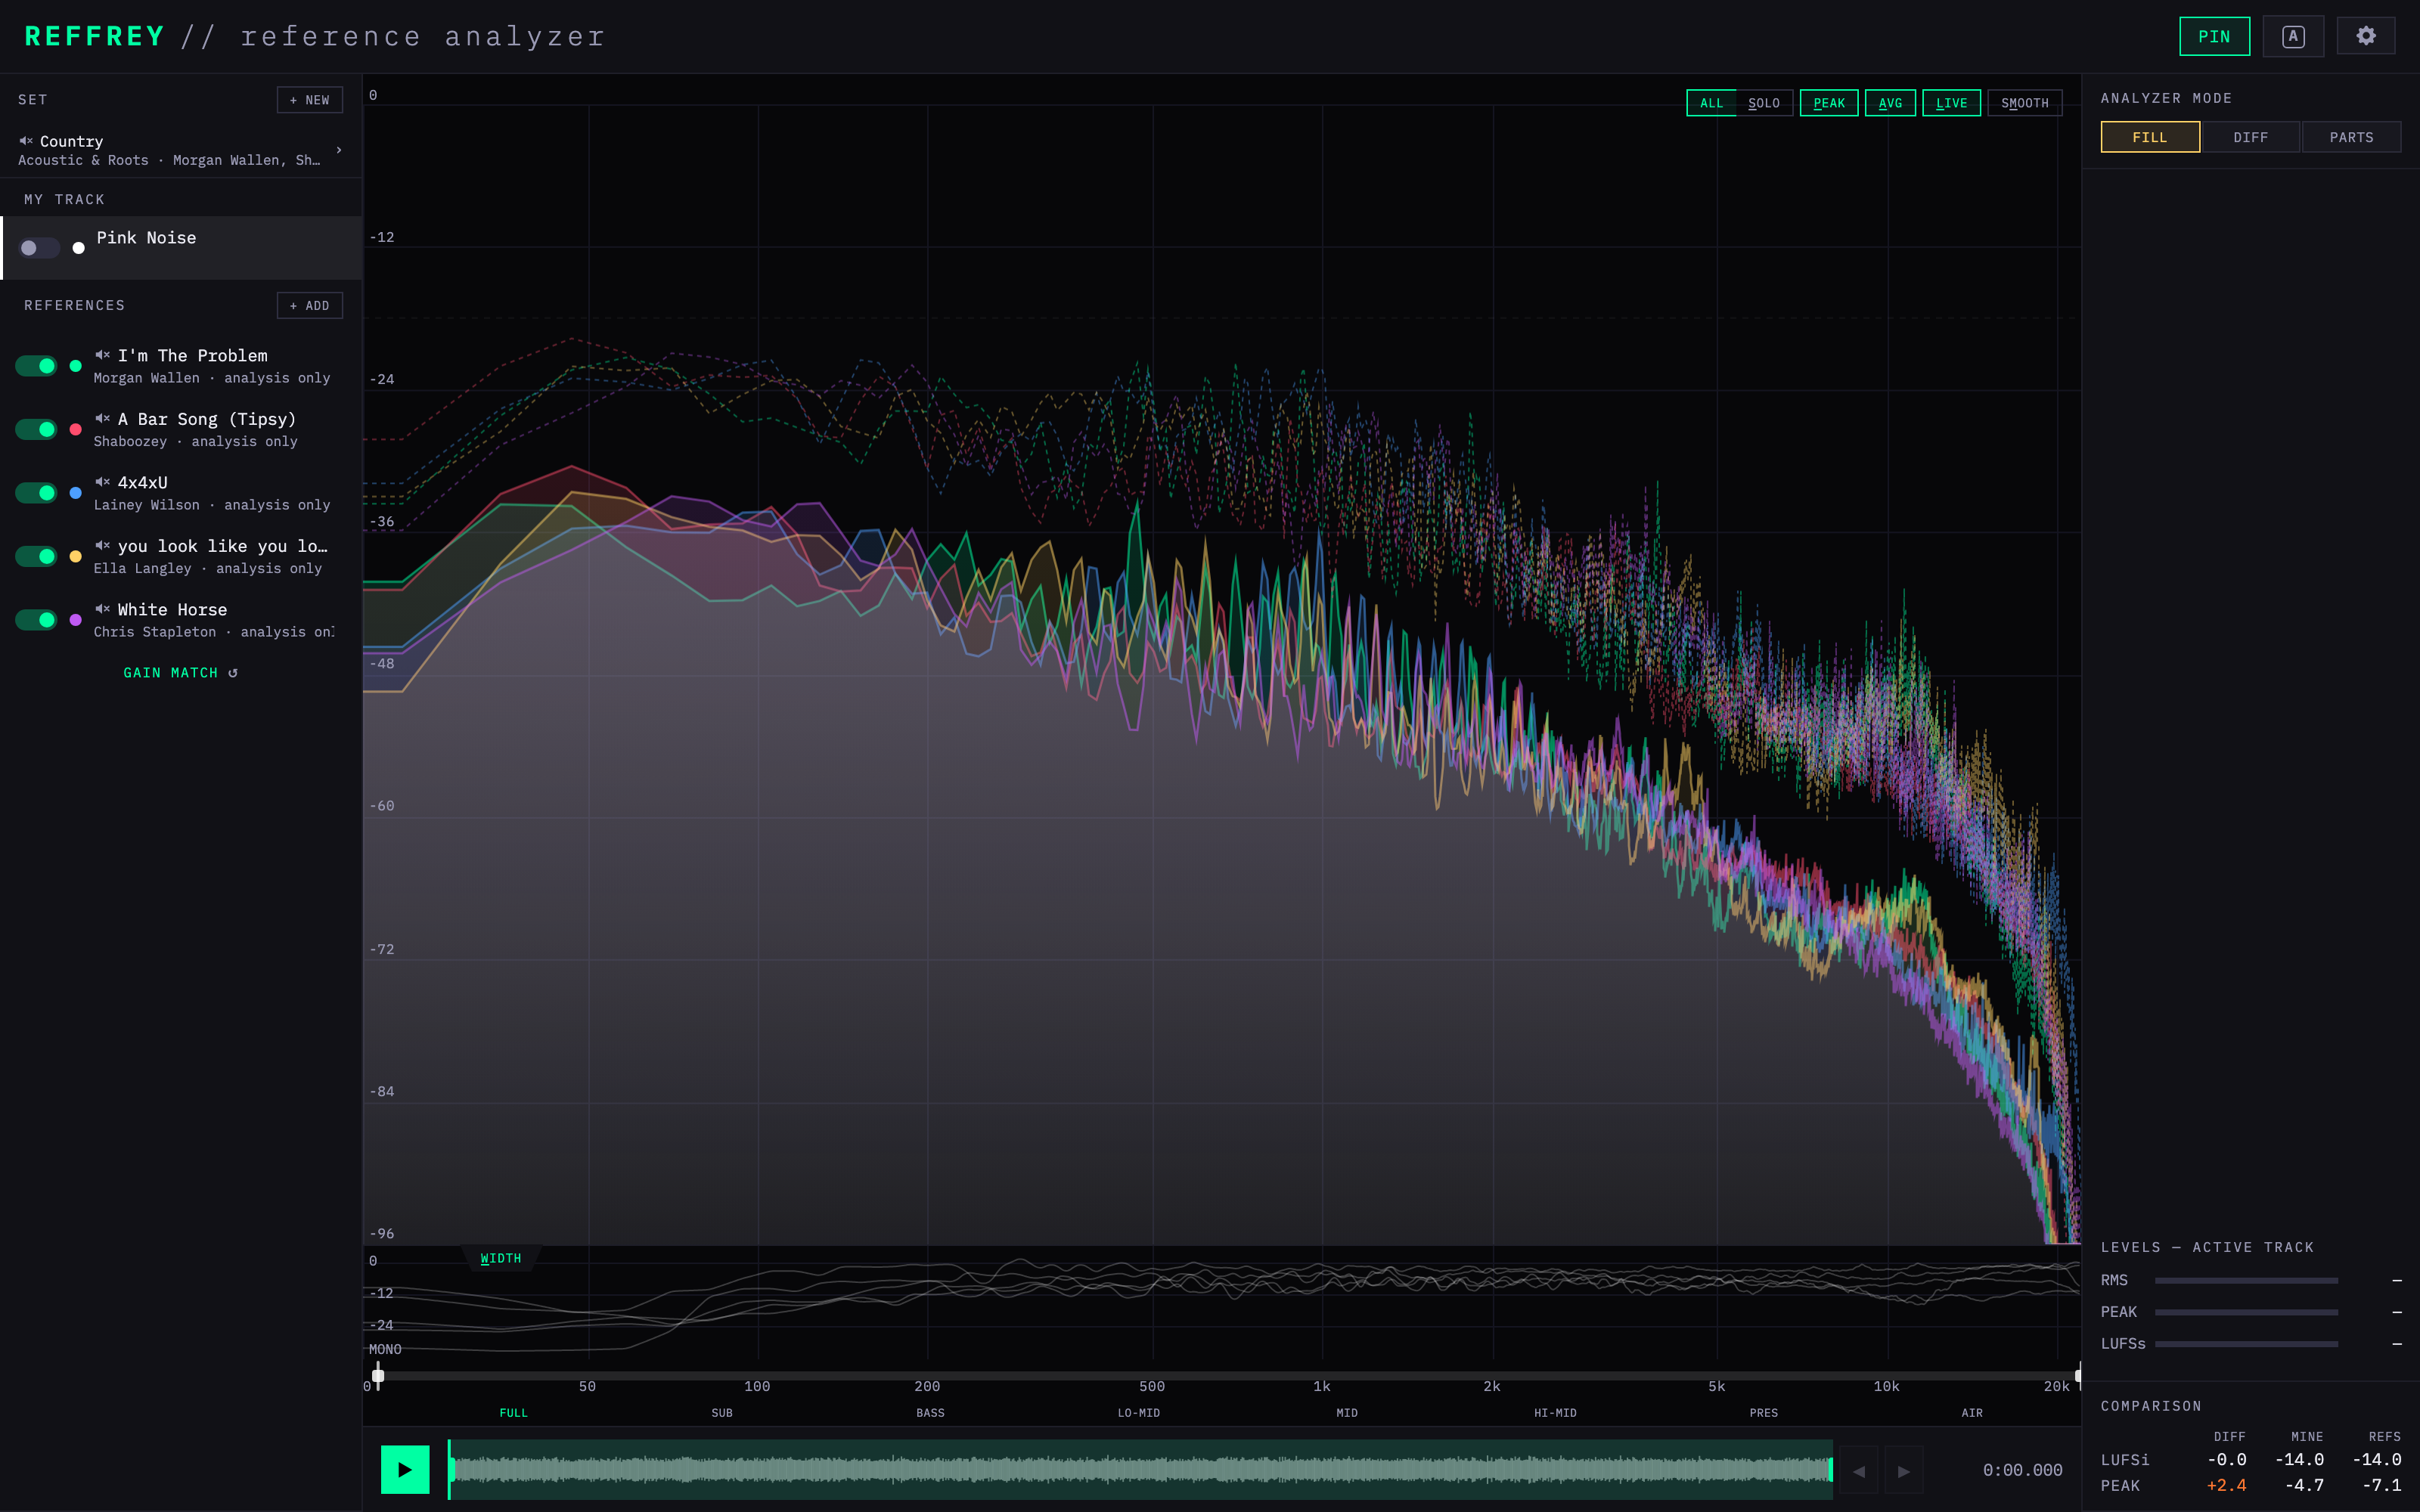Viewport: 2420px width, 1512px height.
Task: Click the Country set mute speaker icon
Action: (x=26, y=141)
